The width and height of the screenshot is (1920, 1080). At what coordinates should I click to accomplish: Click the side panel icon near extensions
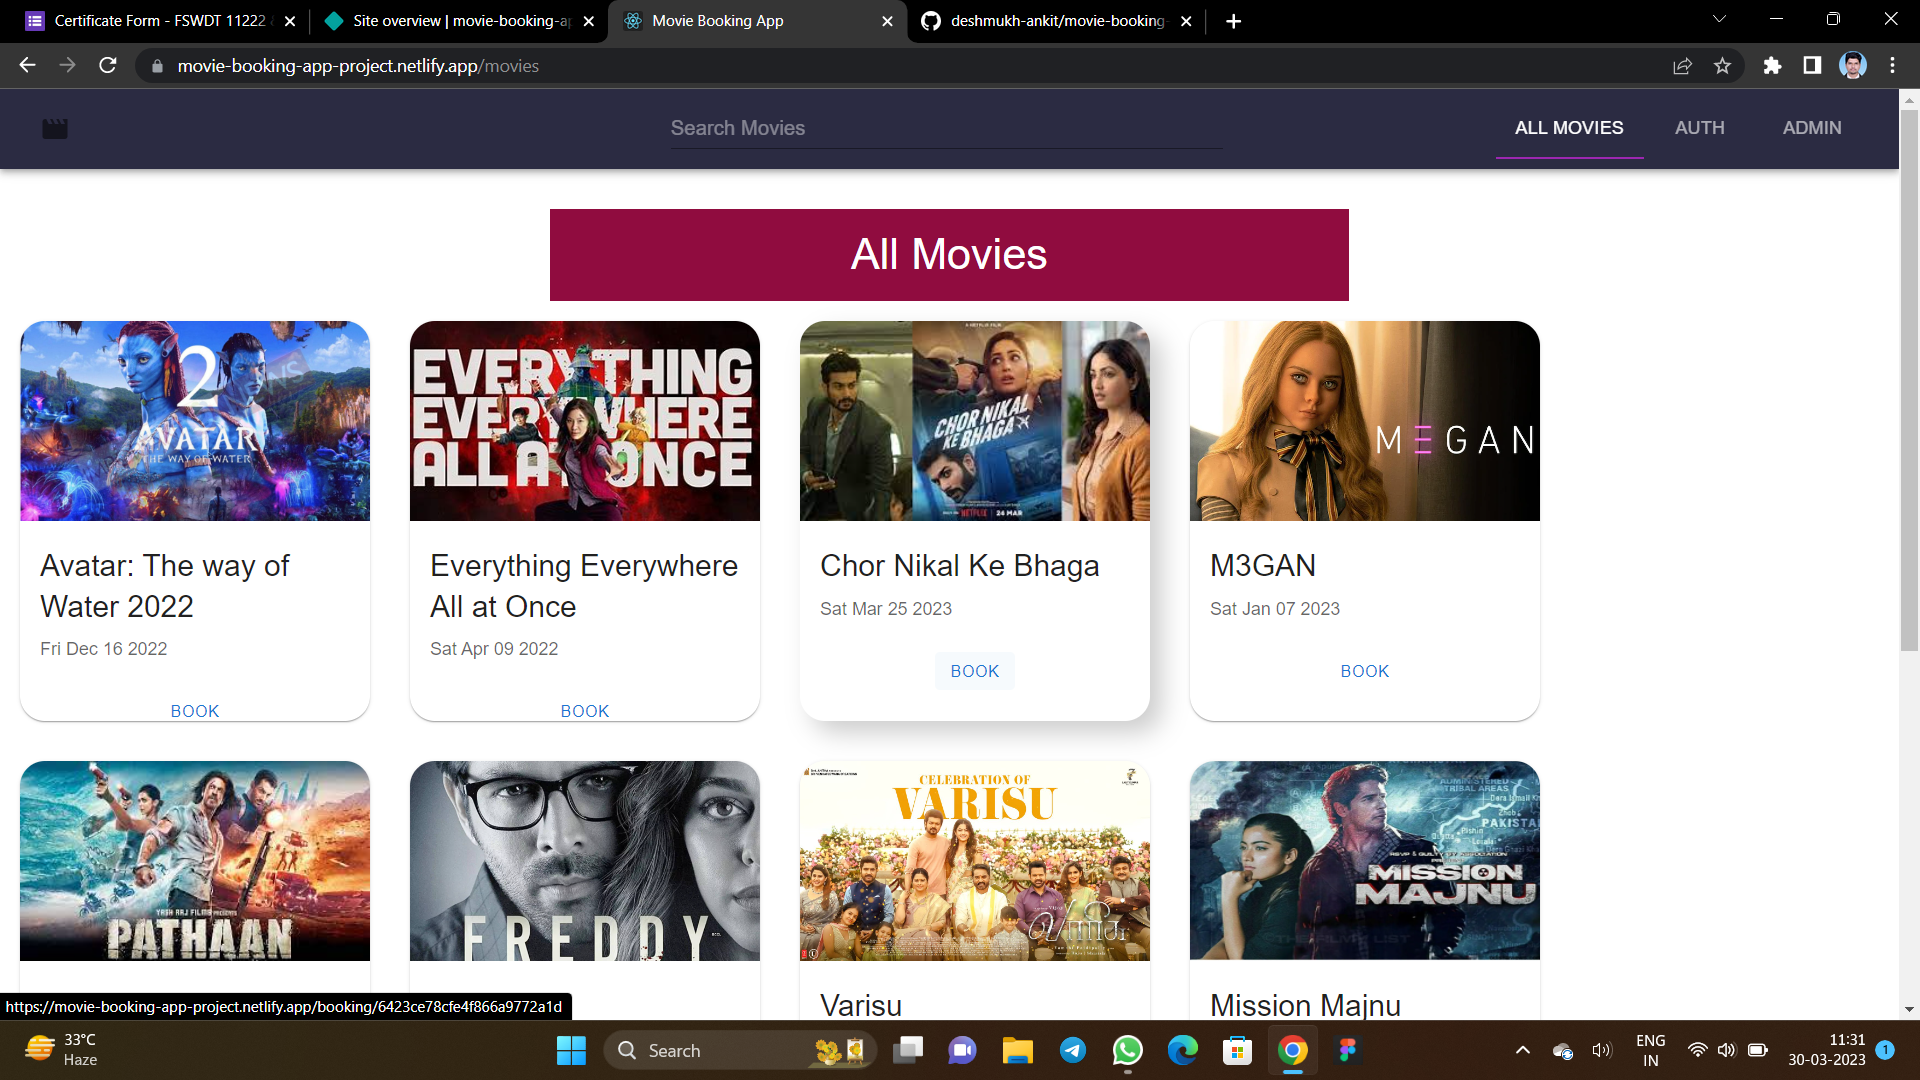[x=1812, y=66]
